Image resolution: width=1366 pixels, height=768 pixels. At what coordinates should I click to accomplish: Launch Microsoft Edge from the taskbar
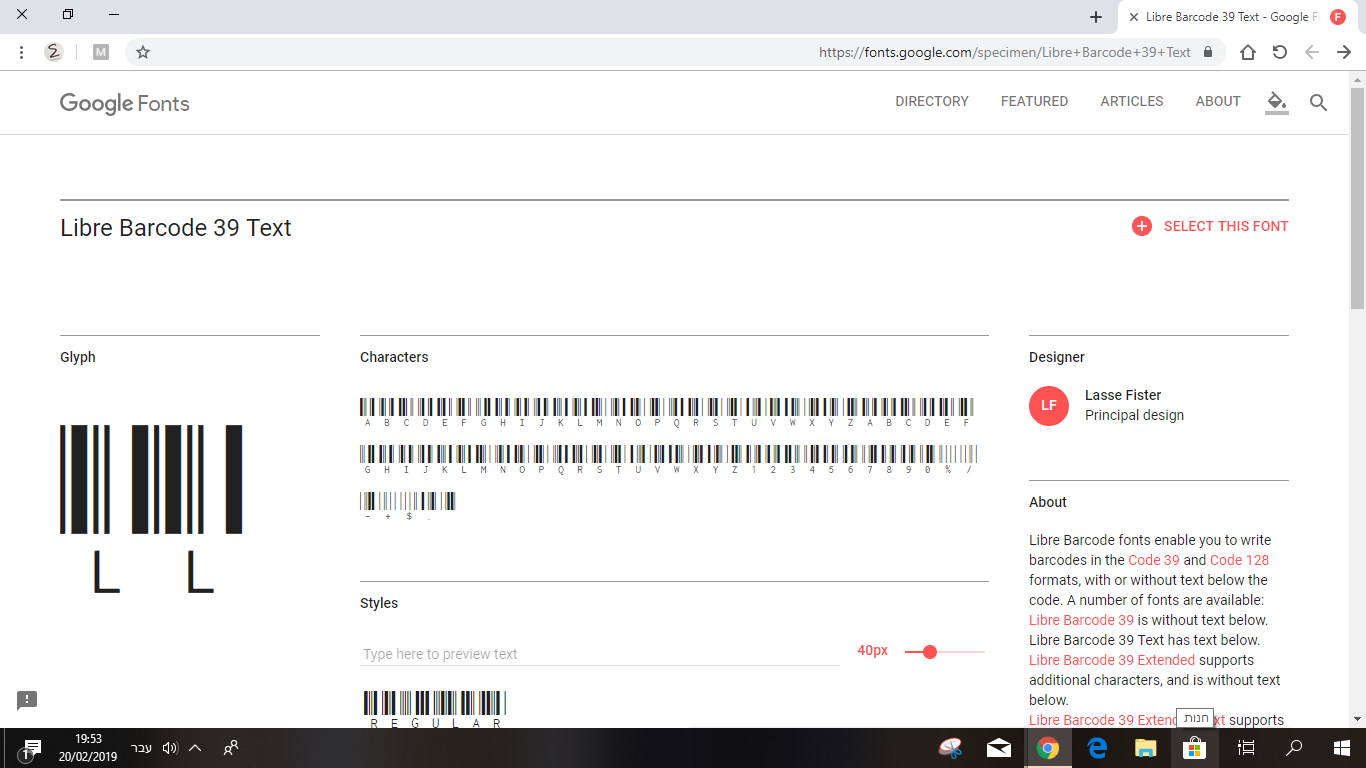[x=1096, y=748]
